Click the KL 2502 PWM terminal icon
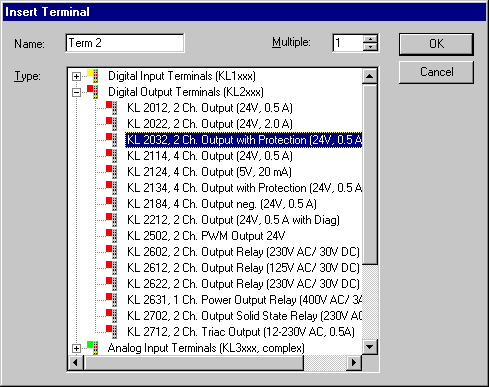Viewport: 489px width, 387px height. click(112, 236)
